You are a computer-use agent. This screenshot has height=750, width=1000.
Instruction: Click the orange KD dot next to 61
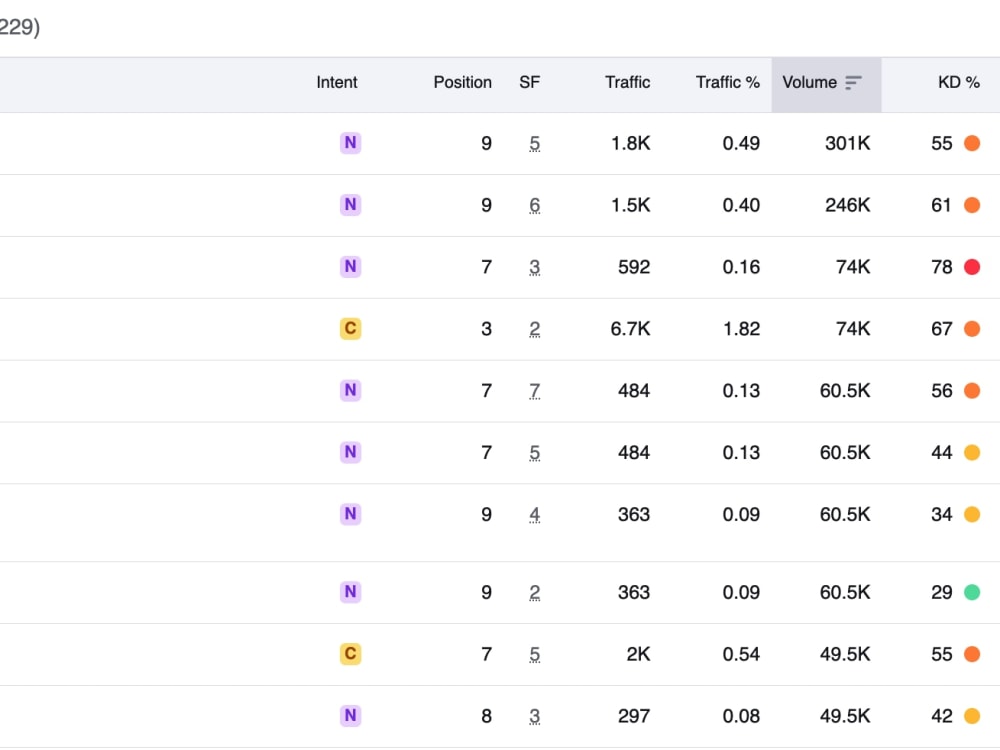point(972,205)
